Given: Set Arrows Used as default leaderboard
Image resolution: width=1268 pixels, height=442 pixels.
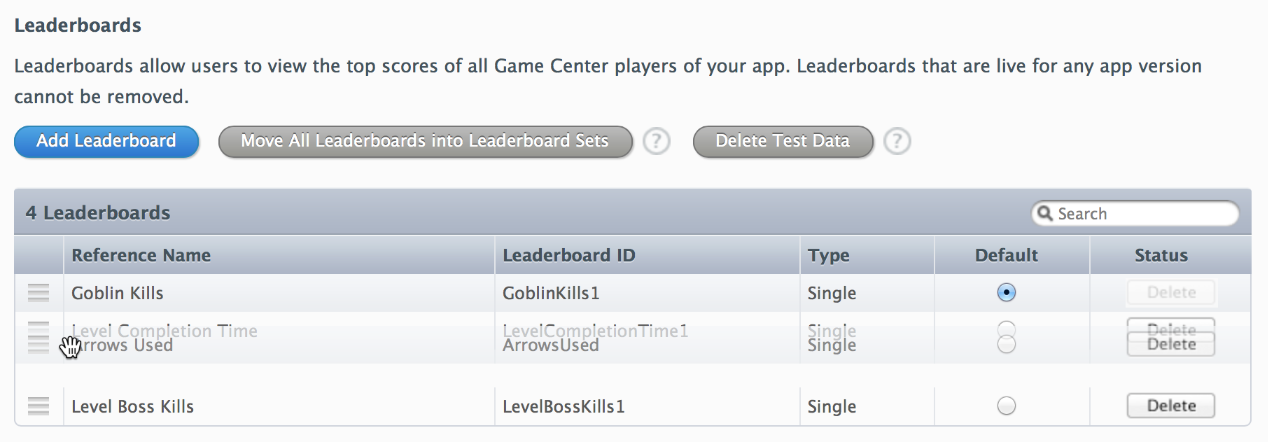Looking at the screenshot, I should pyautogui.click(x=1007, y=345).
